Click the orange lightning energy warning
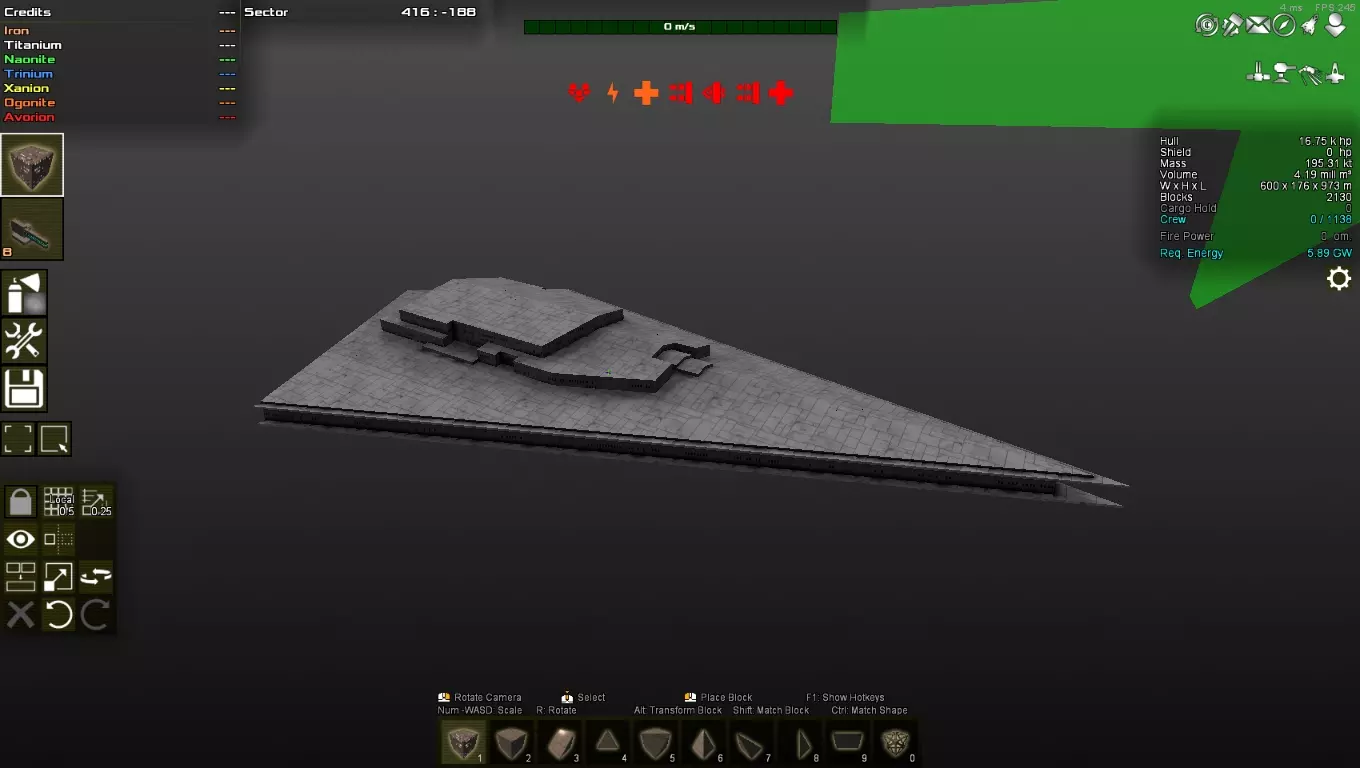1360x768 pixels. 613,93
